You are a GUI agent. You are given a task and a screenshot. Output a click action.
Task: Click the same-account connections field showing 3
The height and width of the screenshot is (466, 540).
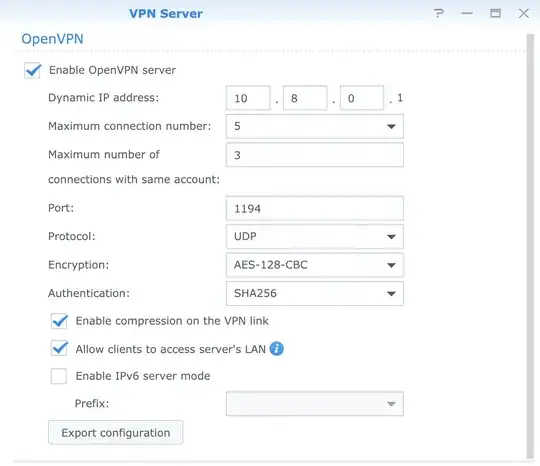(x=315, y=155)
